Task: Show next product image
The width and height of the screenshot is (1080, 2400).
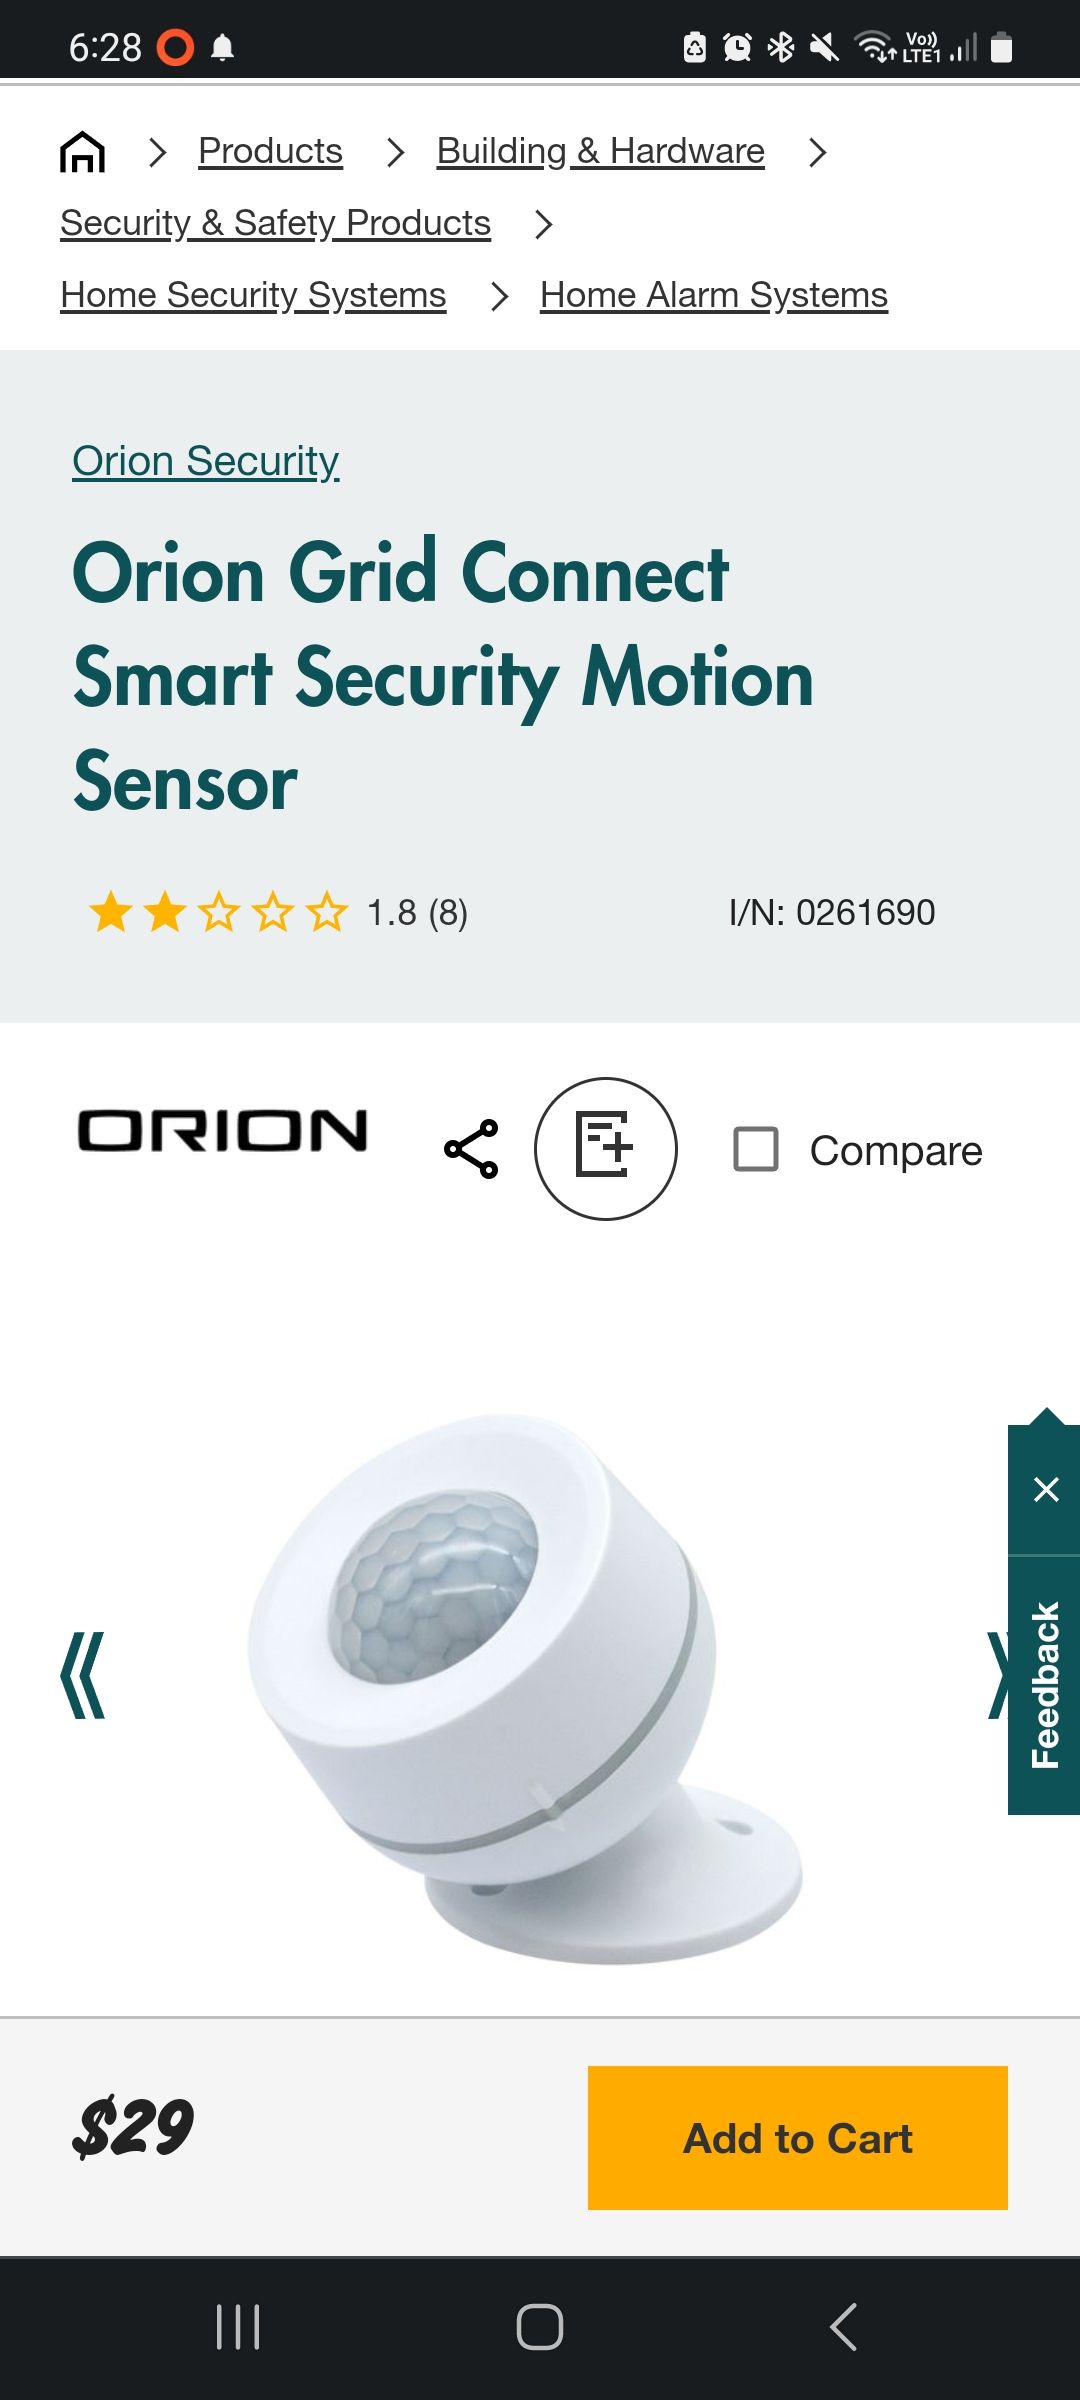Action: pos(998,1676)
